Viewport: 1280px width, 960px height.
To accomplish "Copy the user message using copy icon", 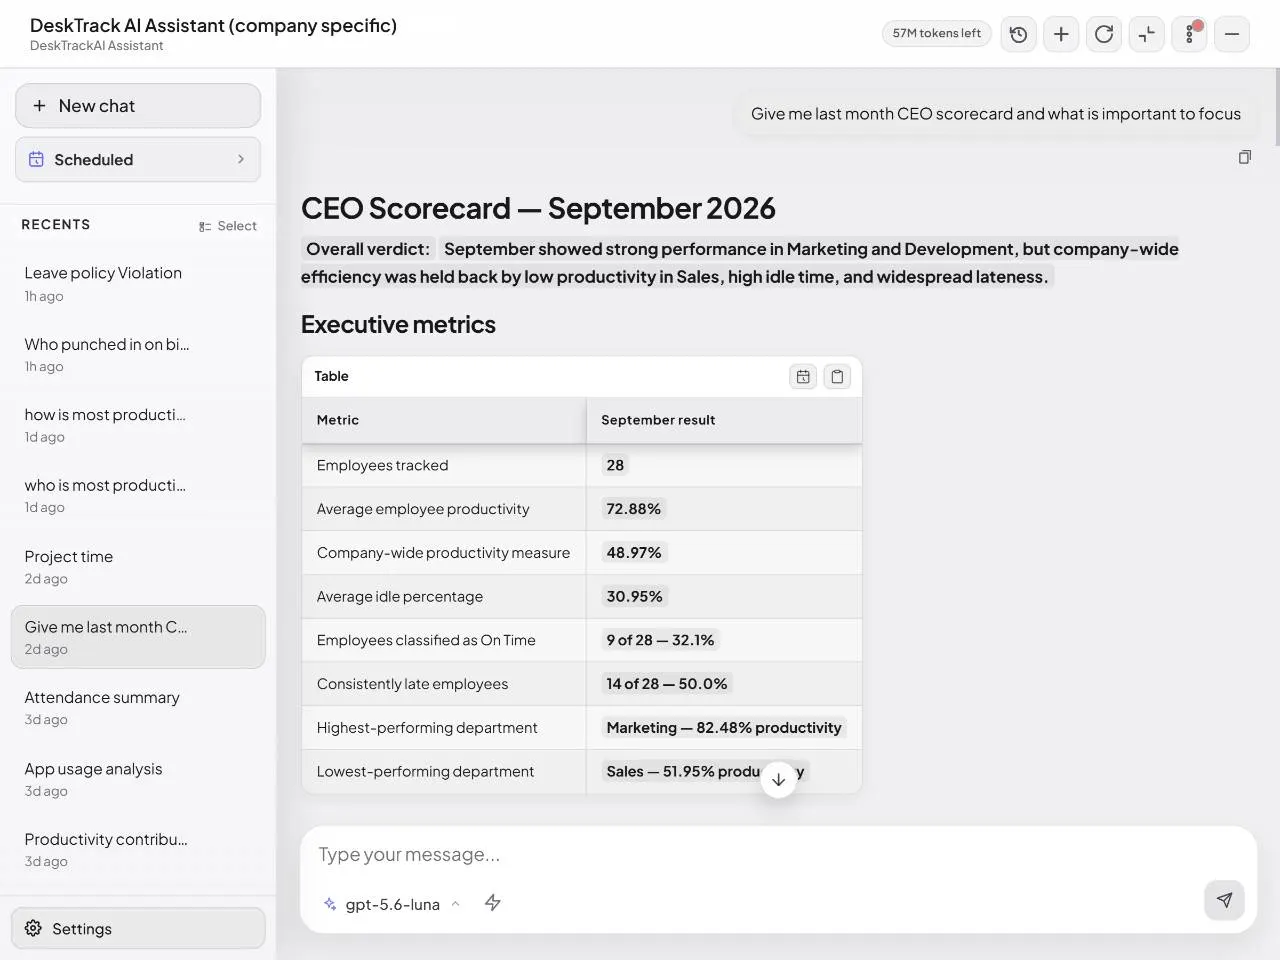I will point(1245,157).
